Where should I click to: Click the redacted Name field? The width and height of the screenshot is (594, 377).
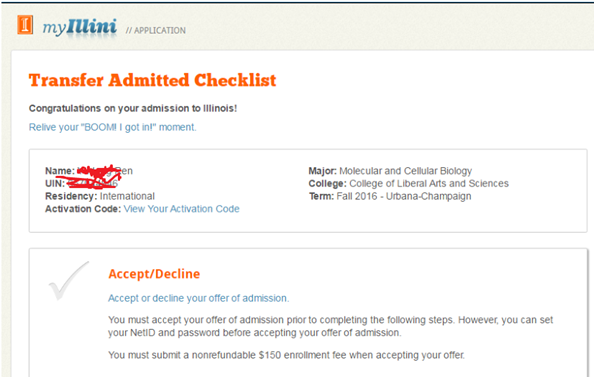click(x=89, y=171)
